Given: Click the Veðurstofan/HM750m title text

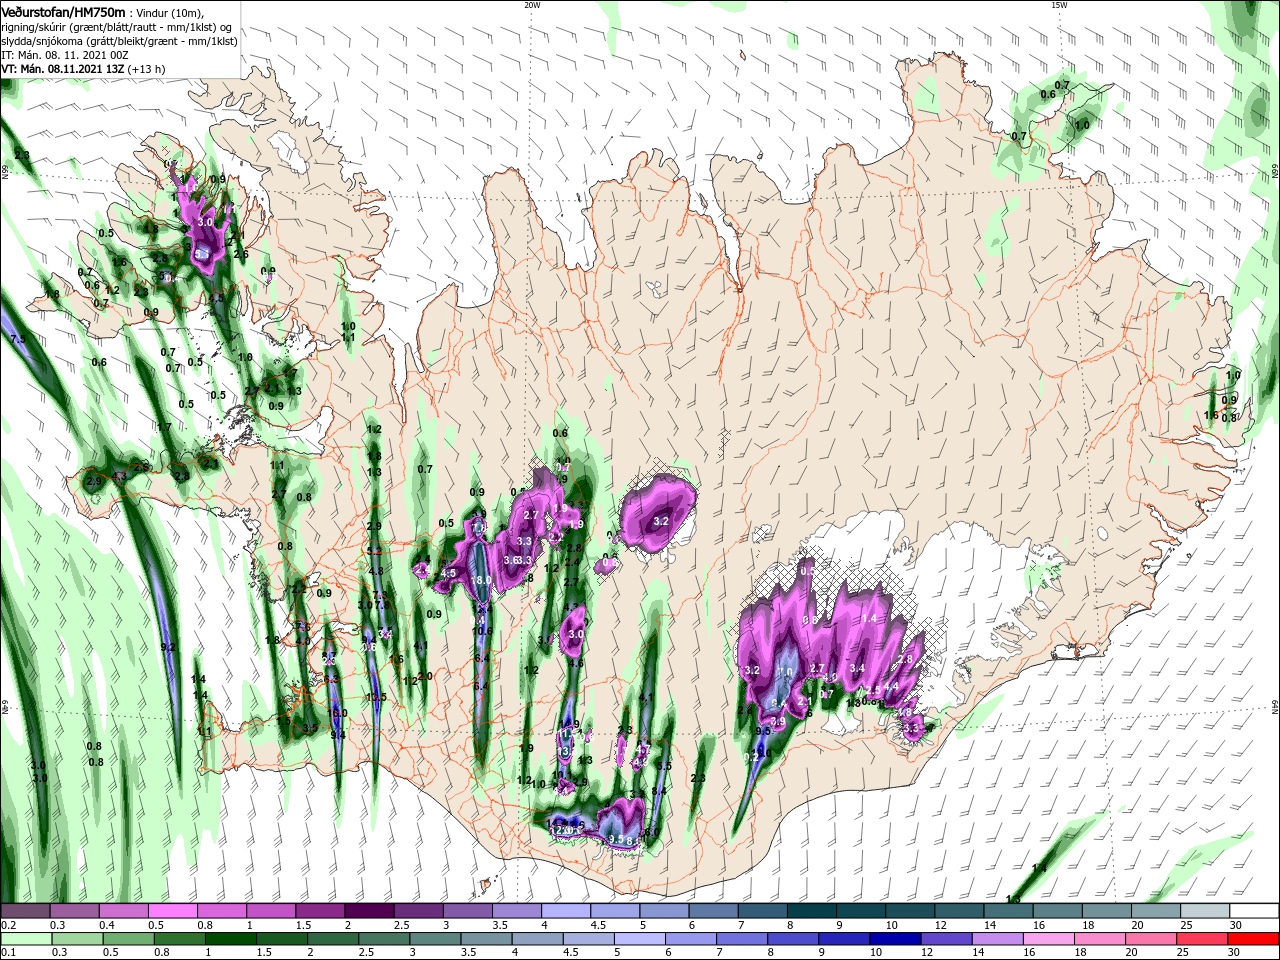Looking at the screenshot, I should coord(65,11).
